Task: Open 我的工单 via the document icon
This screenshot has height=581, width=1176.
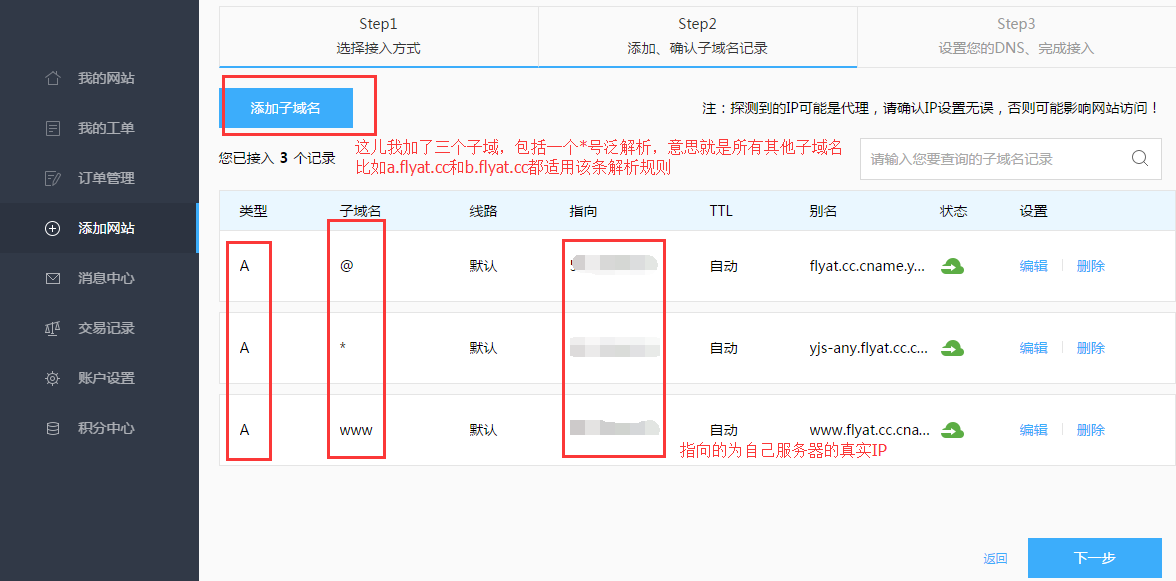Action: coord(52,128)
